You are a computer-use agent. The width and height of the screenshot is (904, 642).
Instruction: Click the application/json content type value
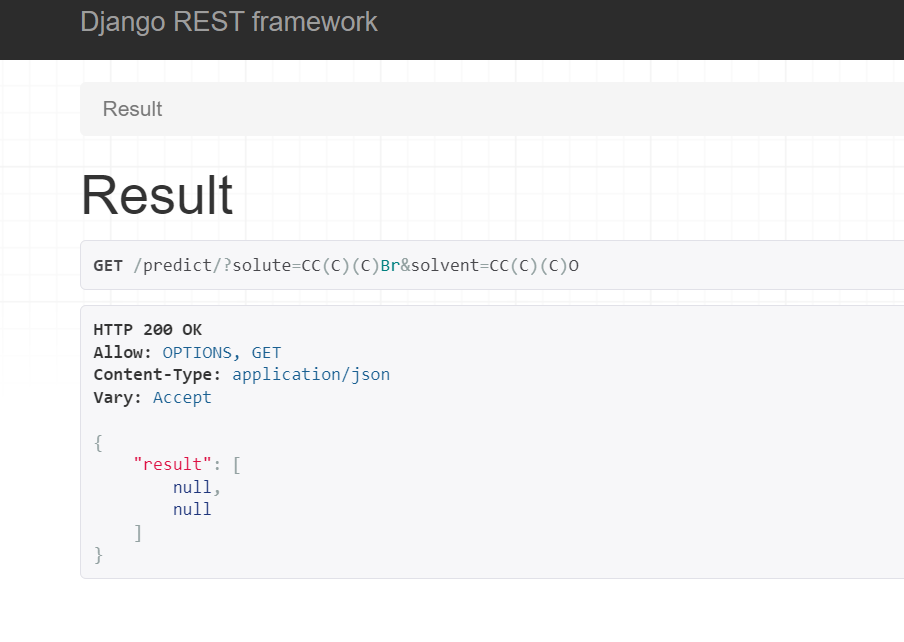pos(311,374)
